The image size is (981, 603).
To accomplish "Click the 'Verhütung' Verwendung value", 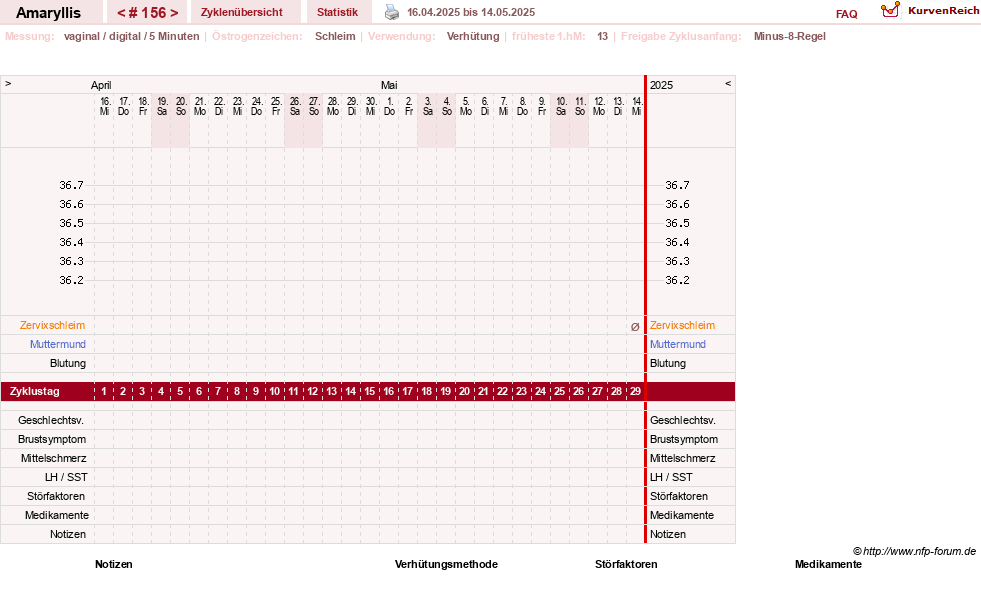I will pos(473,36).
